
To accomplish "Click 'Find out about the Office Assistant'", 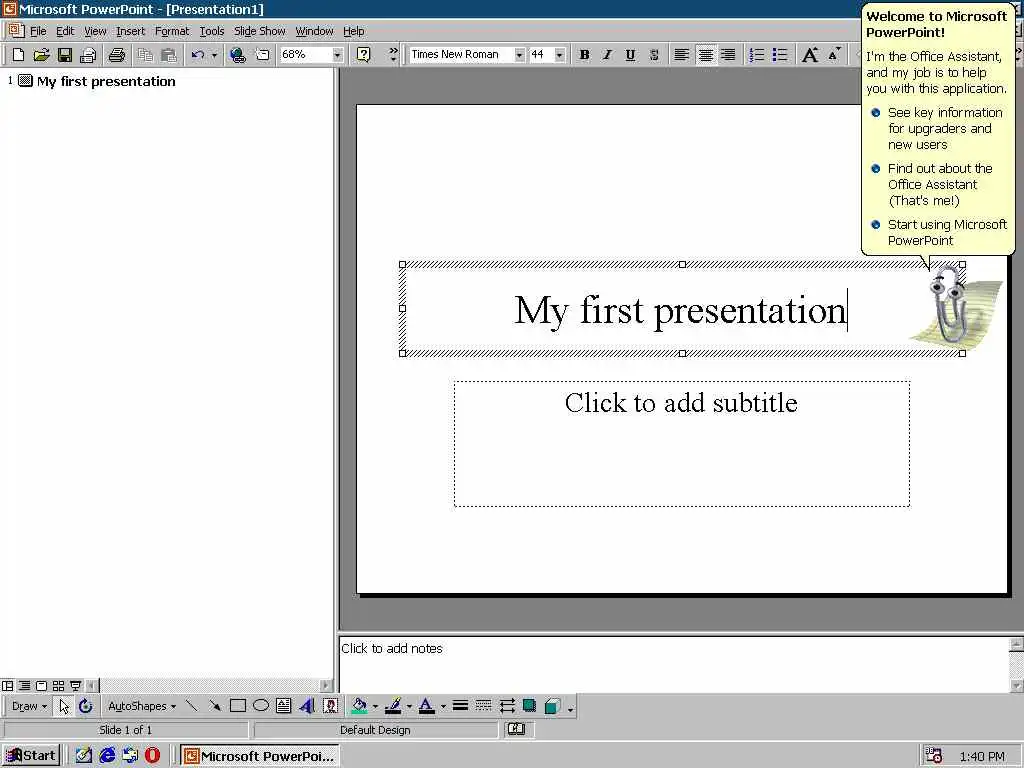I will coord(940,184).
